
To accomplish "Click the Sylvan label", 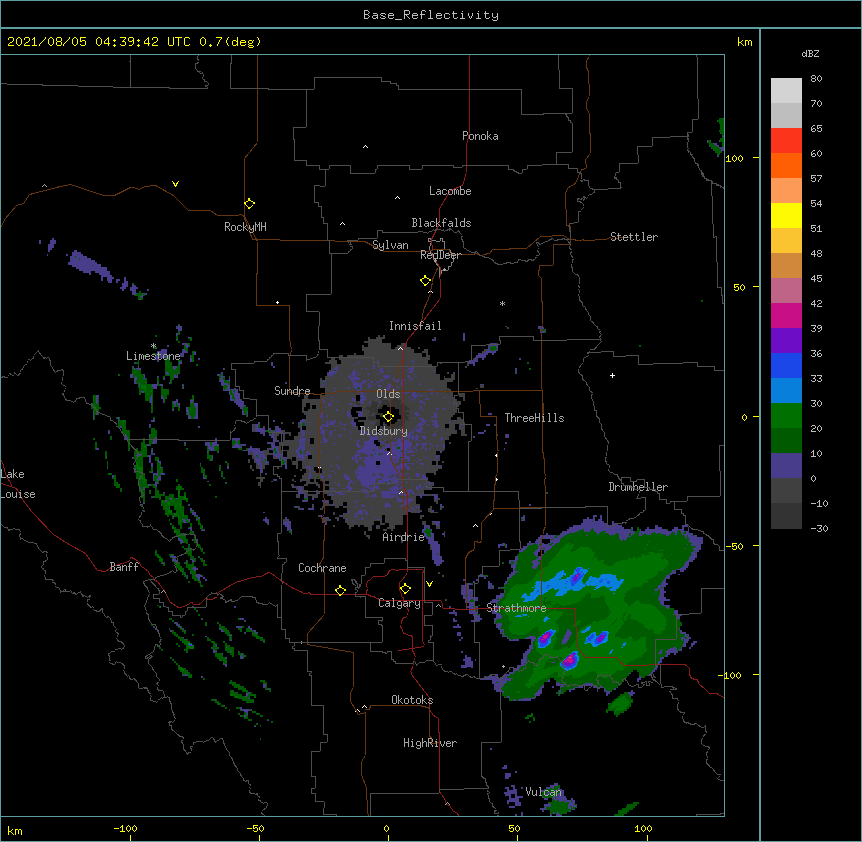I will pyautogui.click(x=390, y=245).
